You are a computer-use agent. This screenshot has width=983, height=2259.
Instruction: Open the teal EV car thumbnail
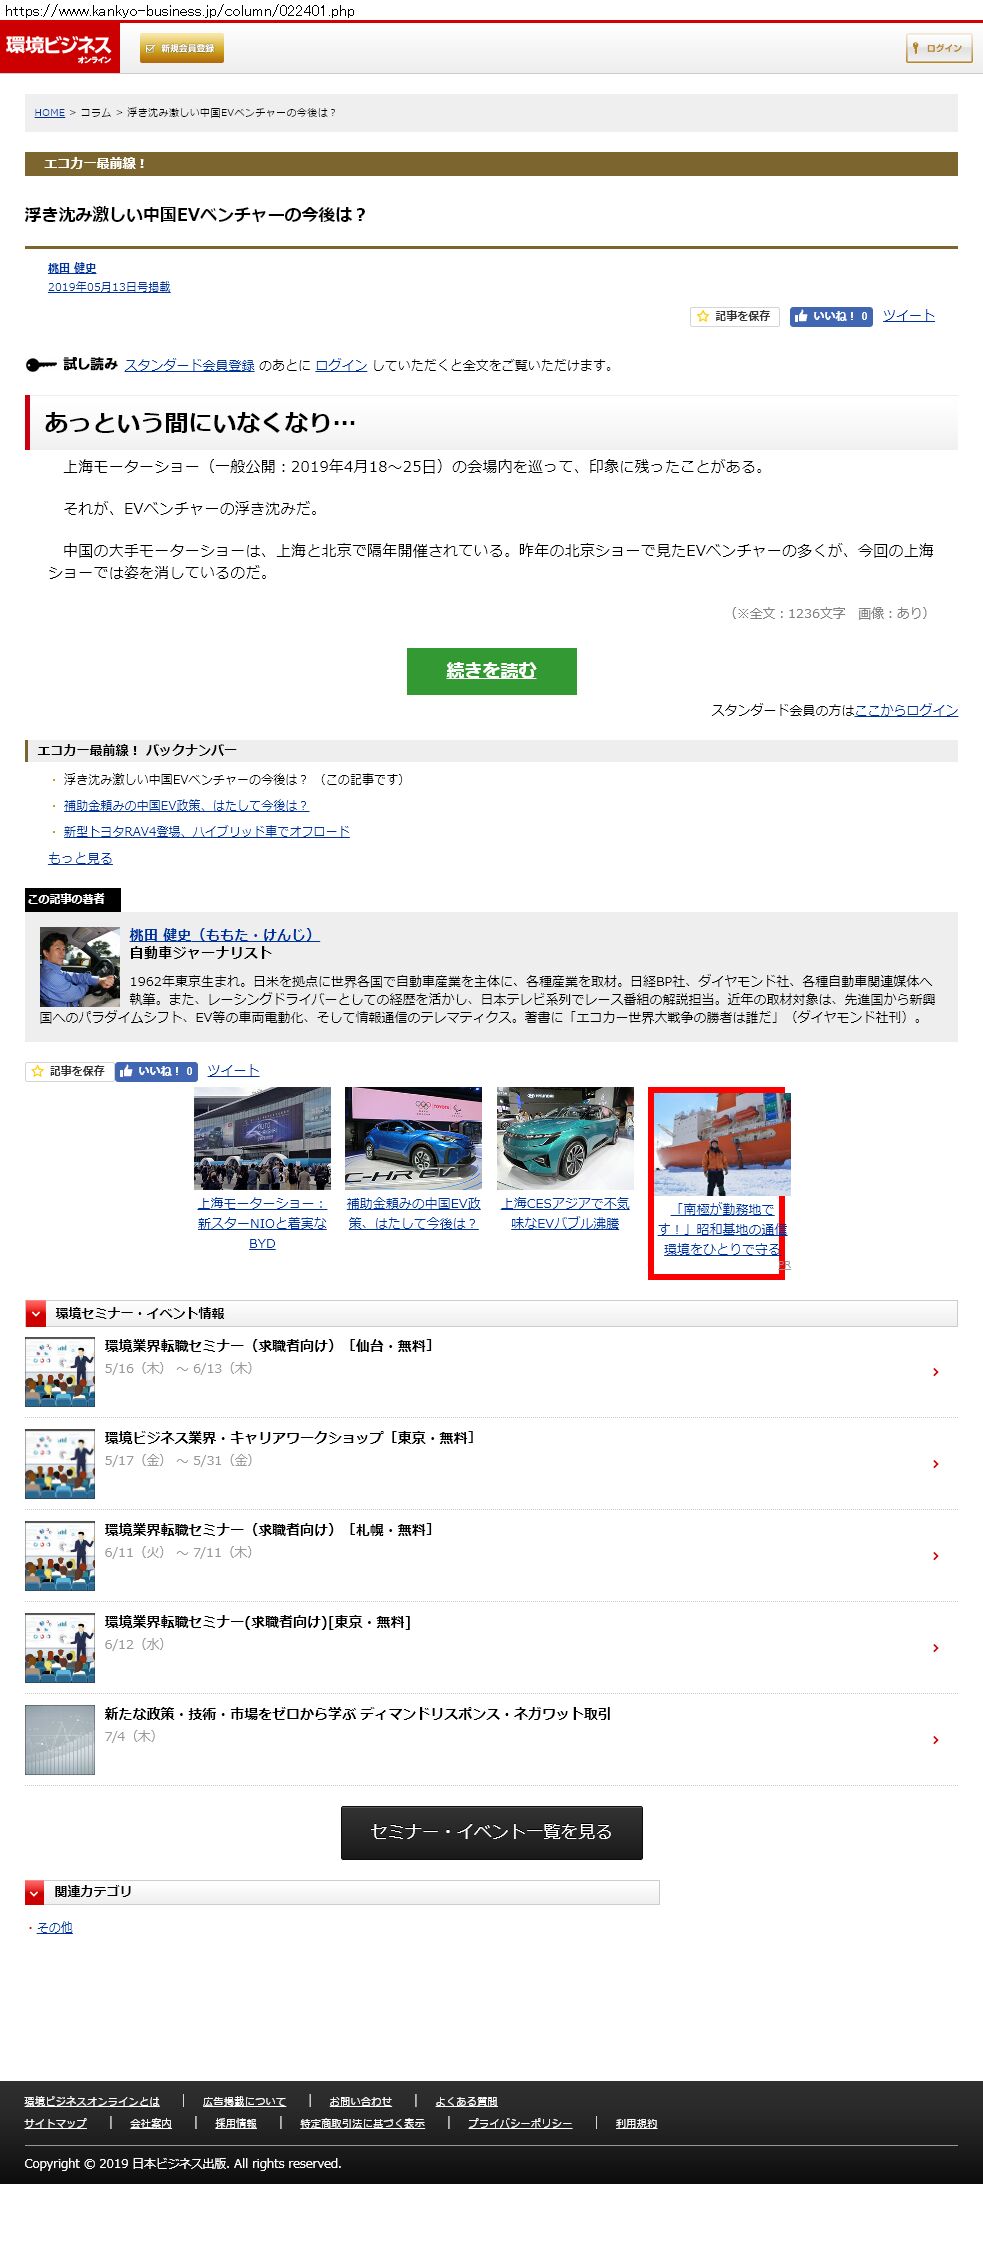pos(565,1138)
